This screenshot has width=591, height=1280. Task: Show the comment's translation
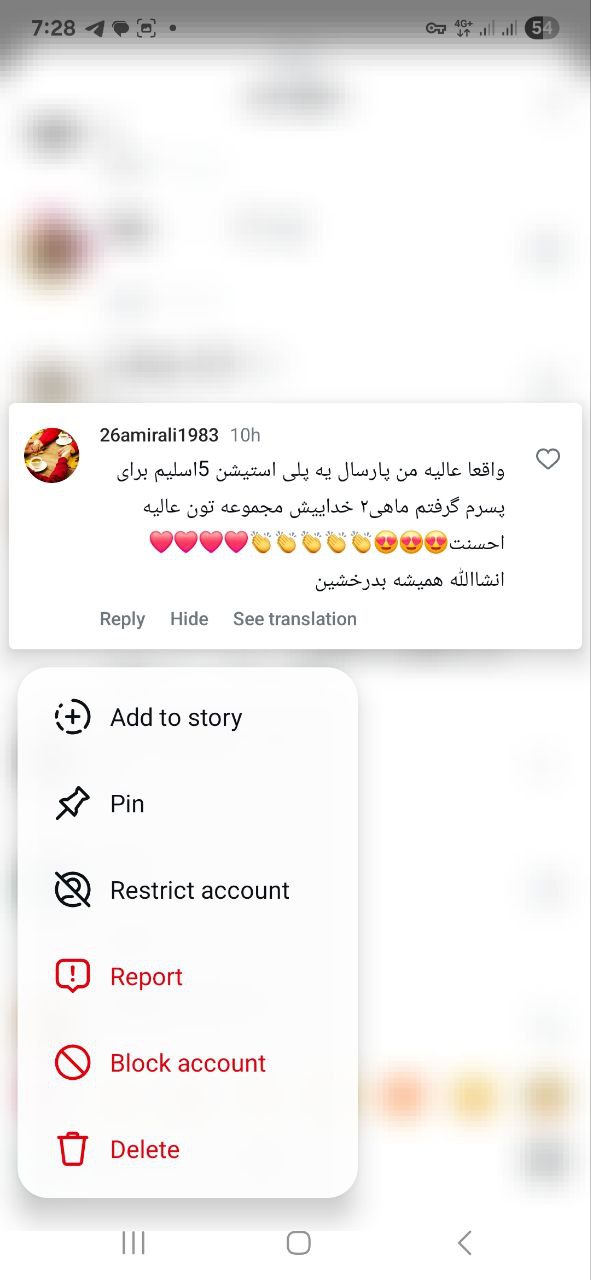[295, 619]
